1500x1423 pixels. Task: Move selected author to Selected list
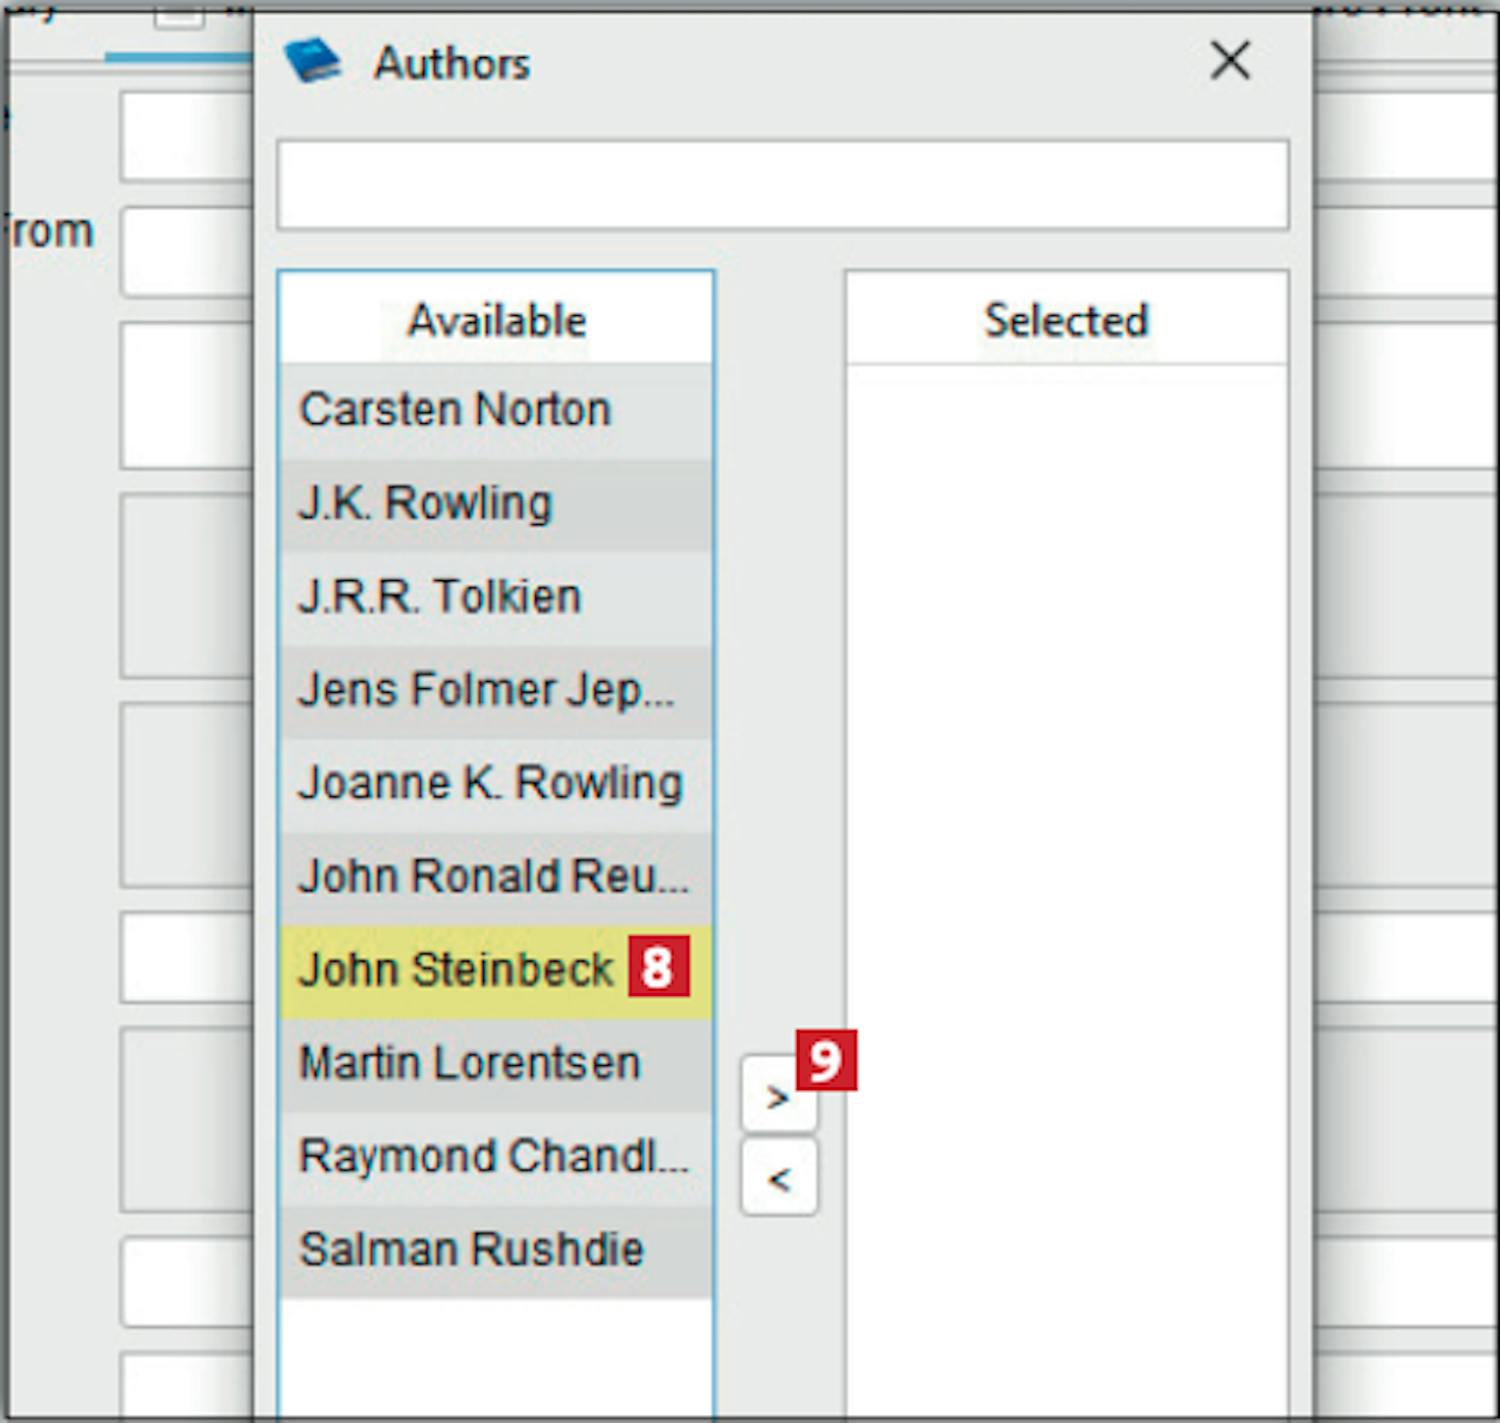coord(777,1098)
